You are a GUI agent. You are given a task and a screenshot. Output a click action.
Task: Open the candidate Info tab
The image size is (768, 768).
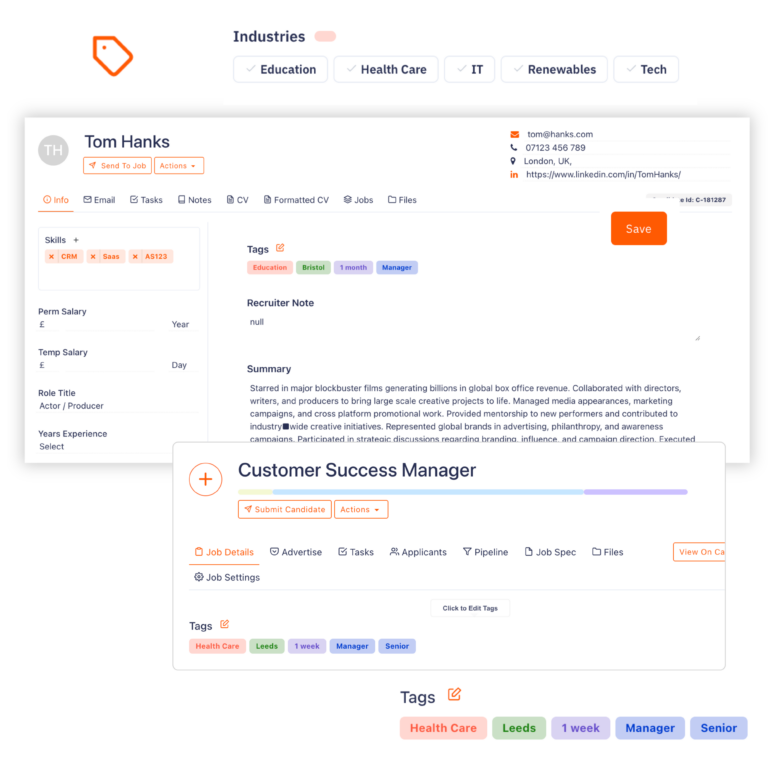click(56, 200)
